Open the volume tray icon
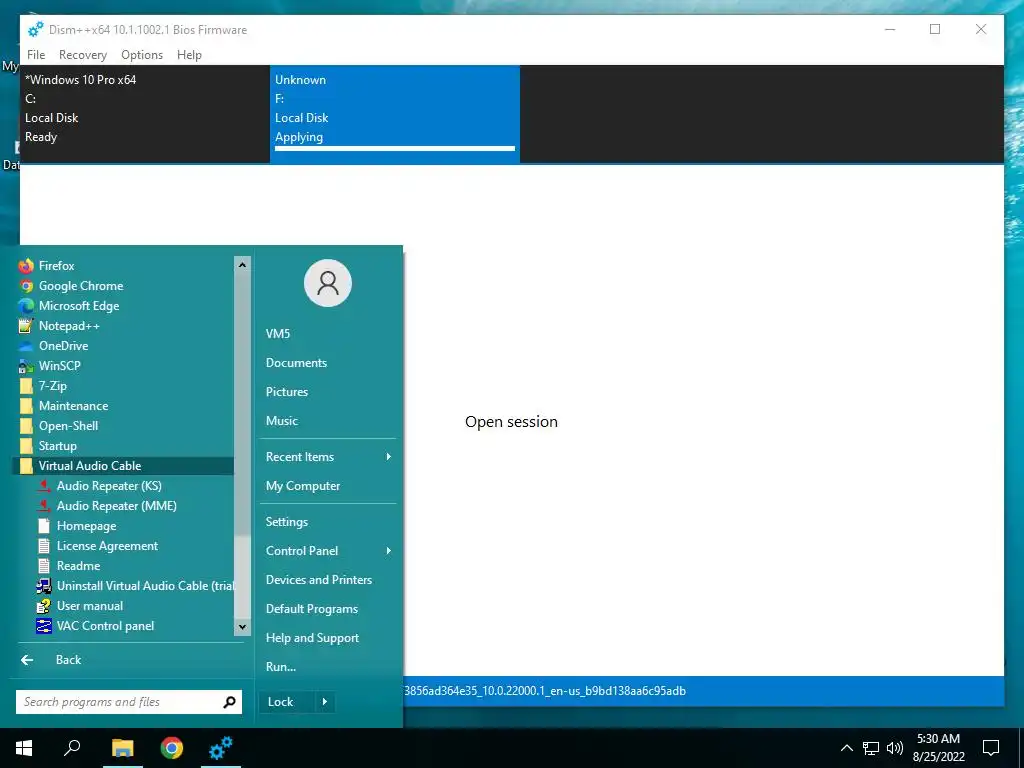The image size is (1024, 768). point(895,748)
